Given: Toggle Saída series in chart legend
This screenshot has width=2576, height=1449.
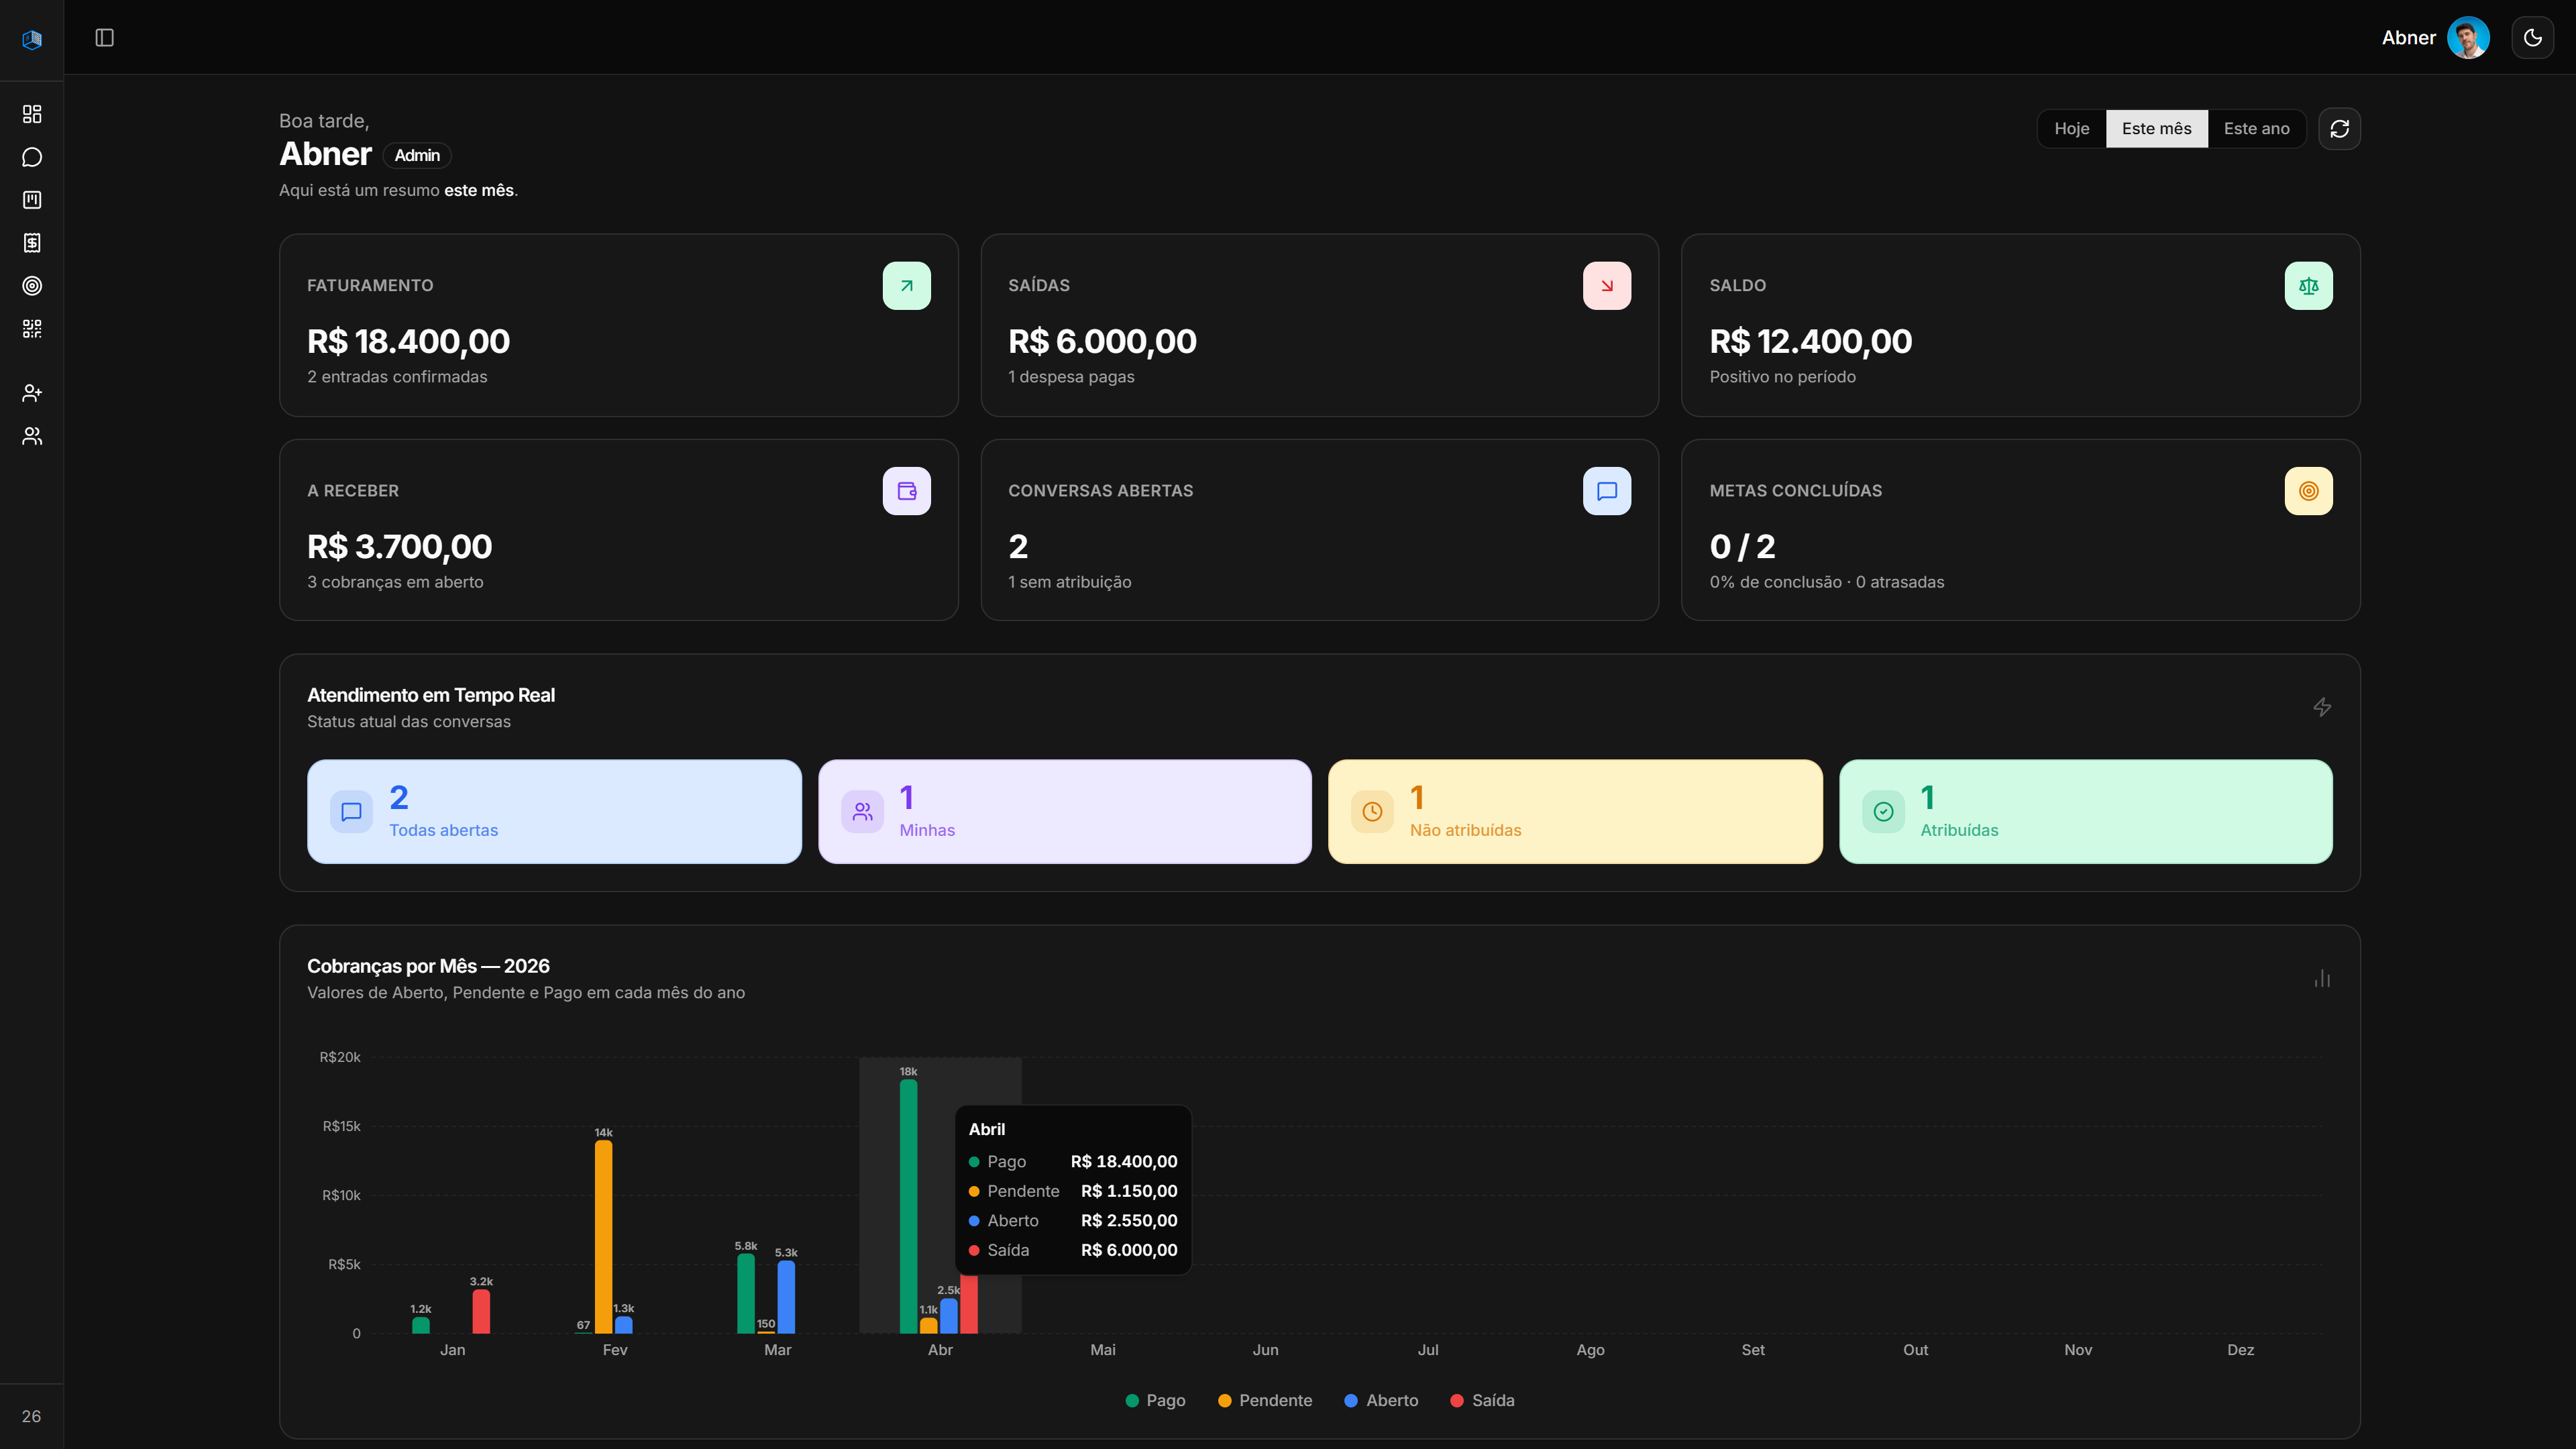Looking at the screenshot, I should point(1482,1400).
